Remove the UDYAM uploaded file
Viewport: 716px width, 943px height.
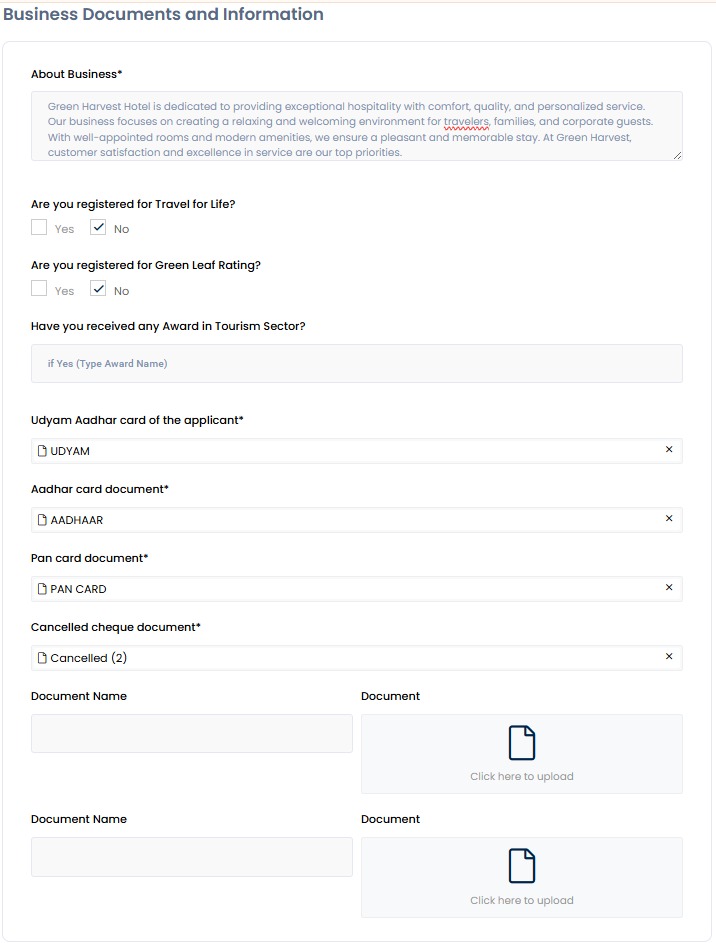[x=669, y=450]
